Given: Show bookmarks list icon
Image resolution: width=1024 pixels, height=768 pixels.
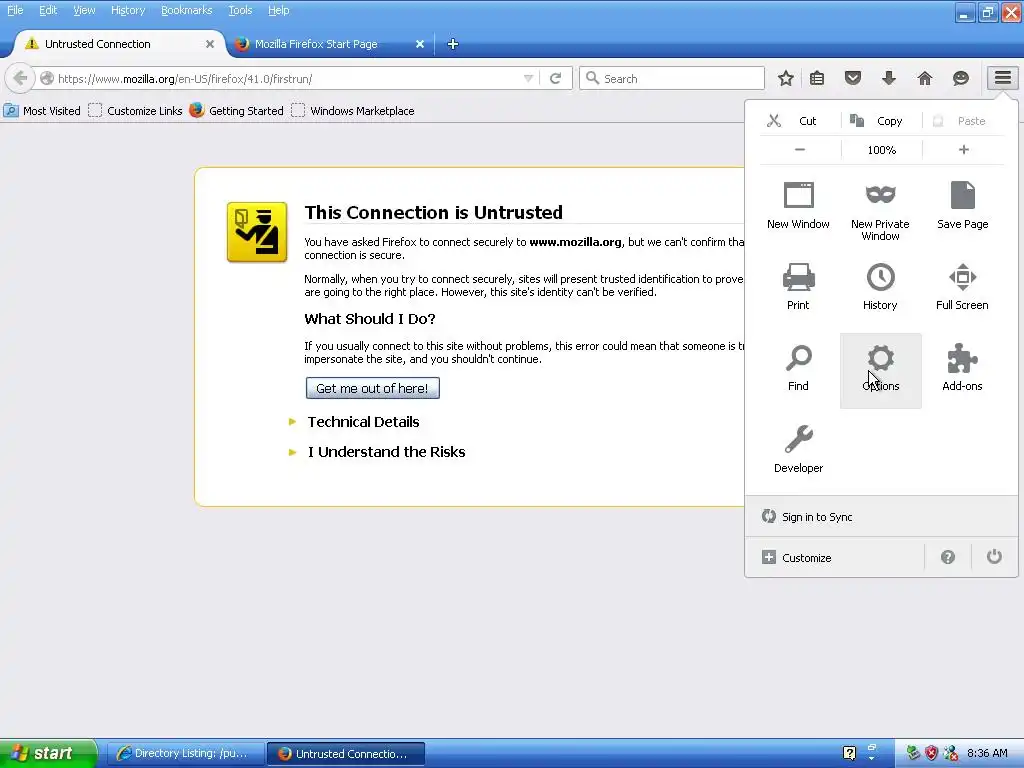Looking at the screenshot, I should coord(817,78).
